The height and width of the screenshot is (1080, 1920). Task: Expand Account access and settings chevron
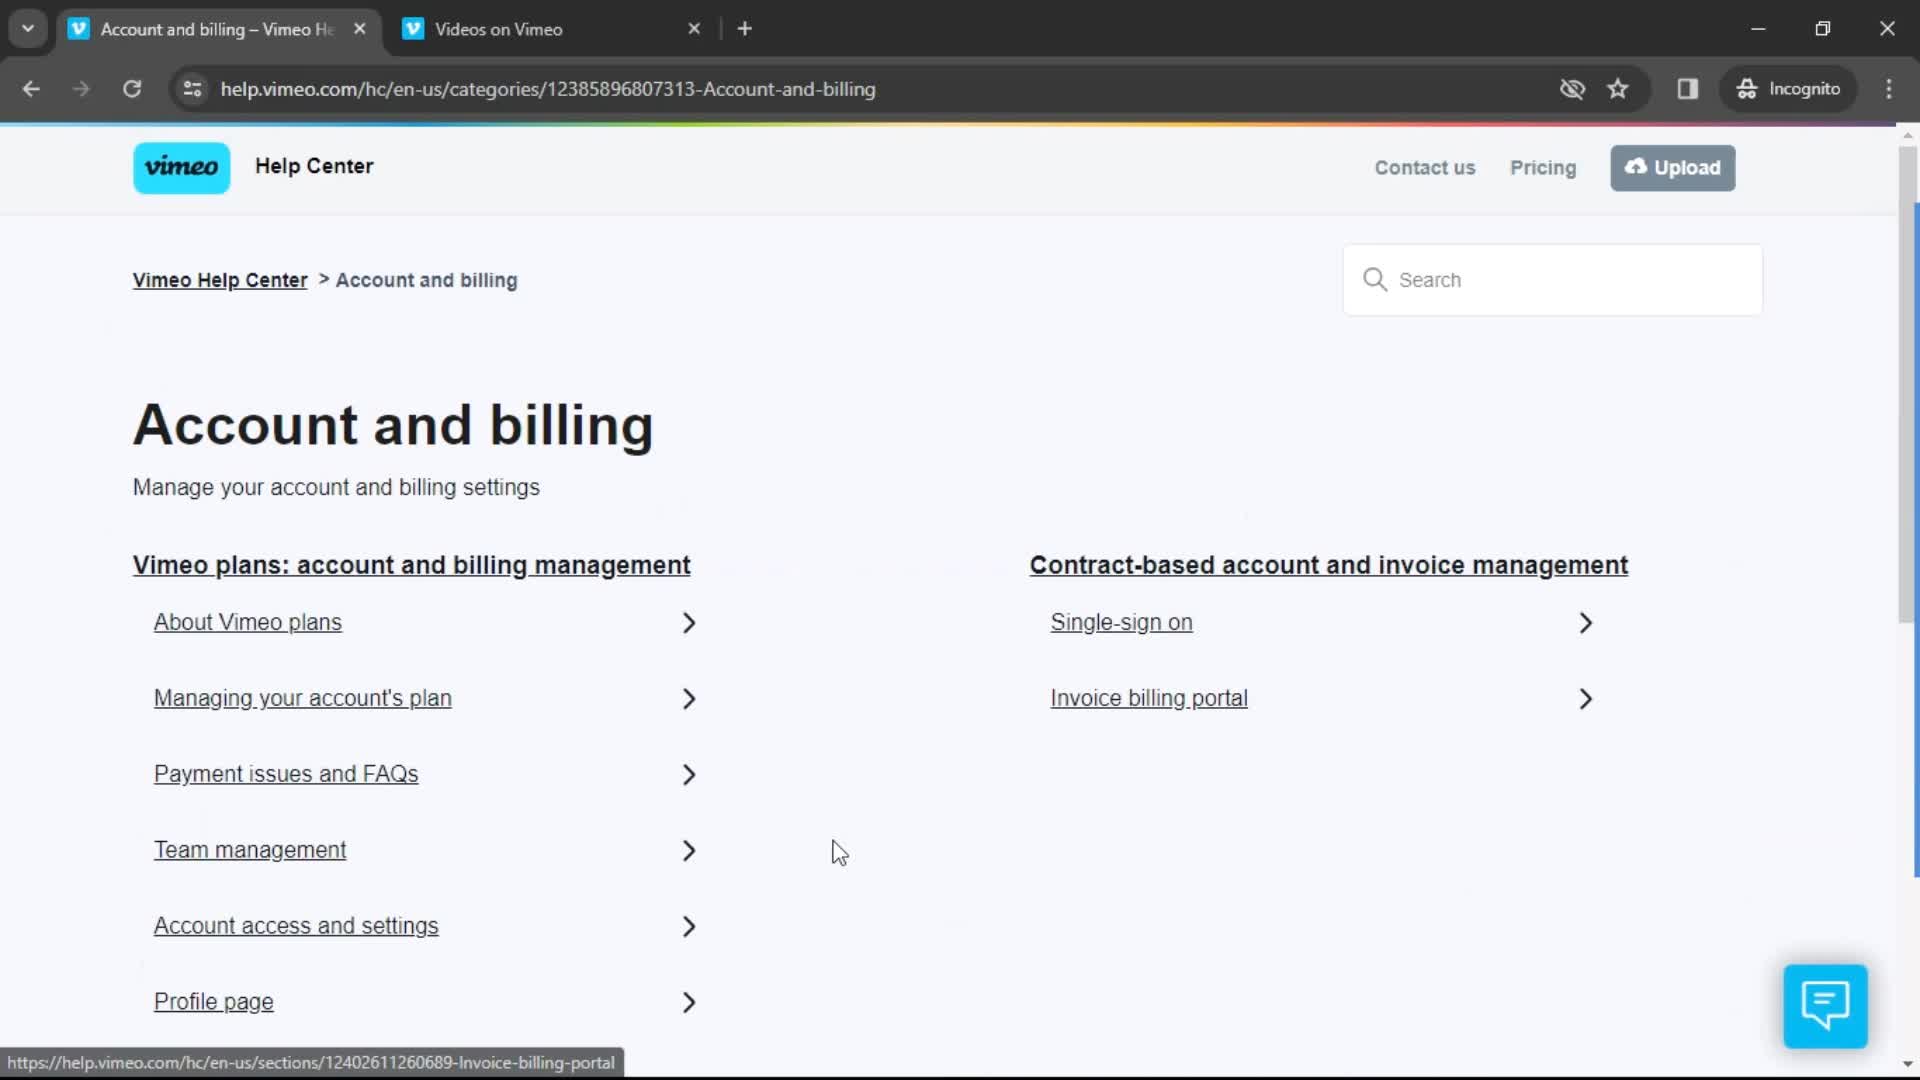click(689, 927)
